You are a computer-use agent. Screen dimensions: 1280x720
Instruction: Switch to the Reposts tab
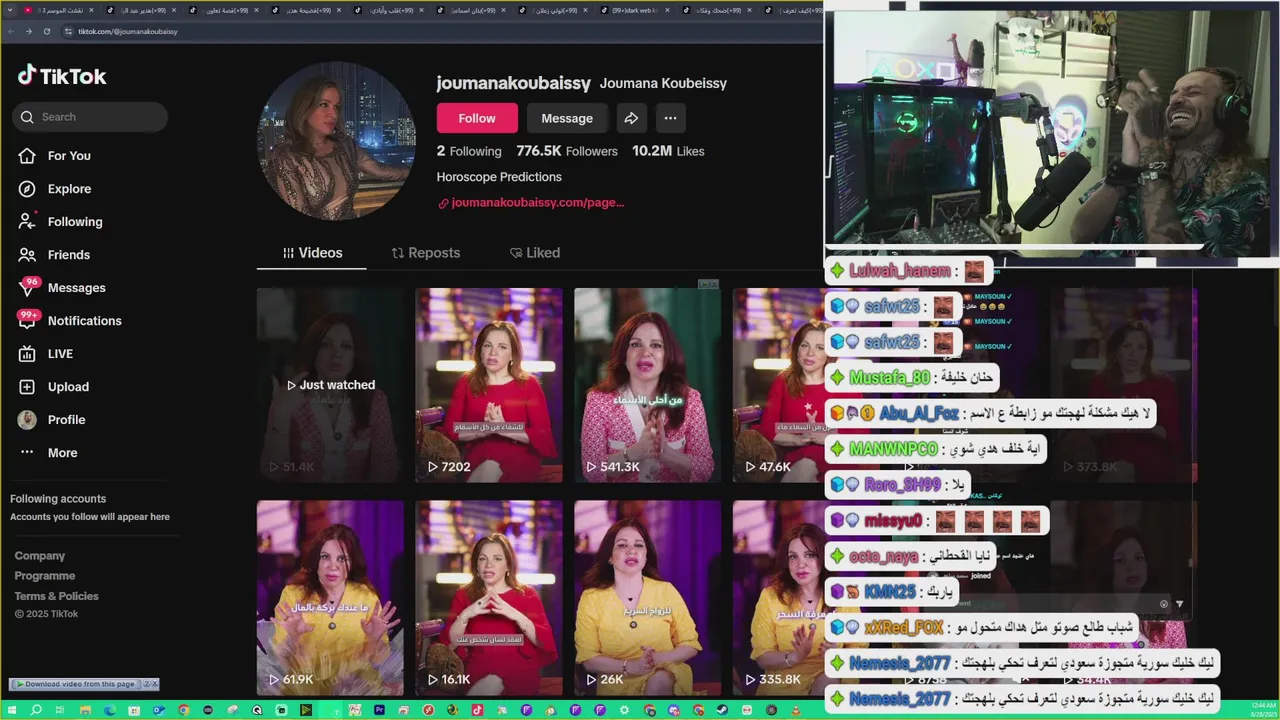[x=426, y=253]
